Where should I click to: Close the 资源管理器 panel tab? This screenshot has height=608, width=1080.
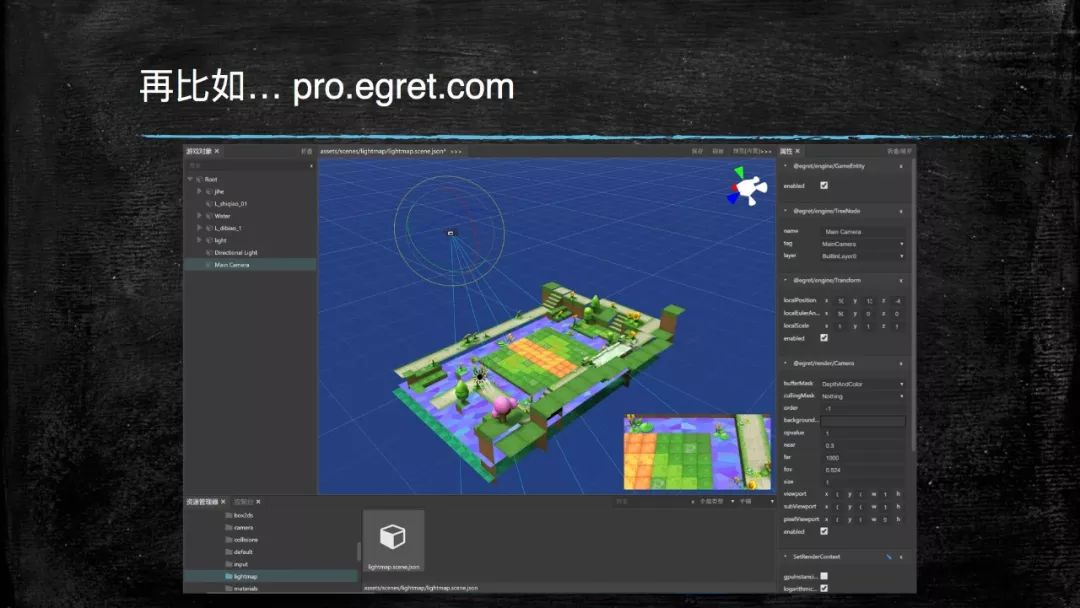pos(223,502)
